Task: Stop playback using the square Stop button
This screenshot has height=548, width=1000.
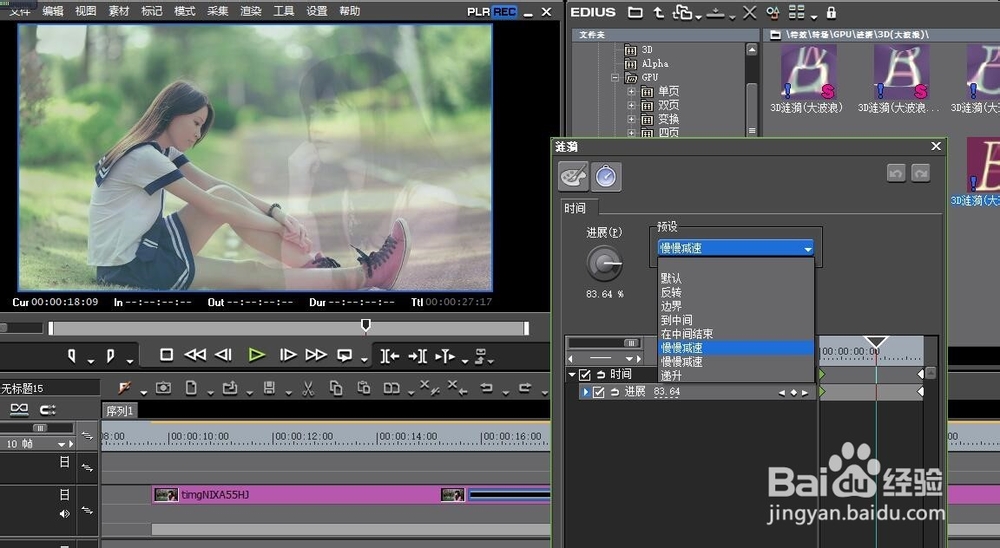Action: [166, 355]
